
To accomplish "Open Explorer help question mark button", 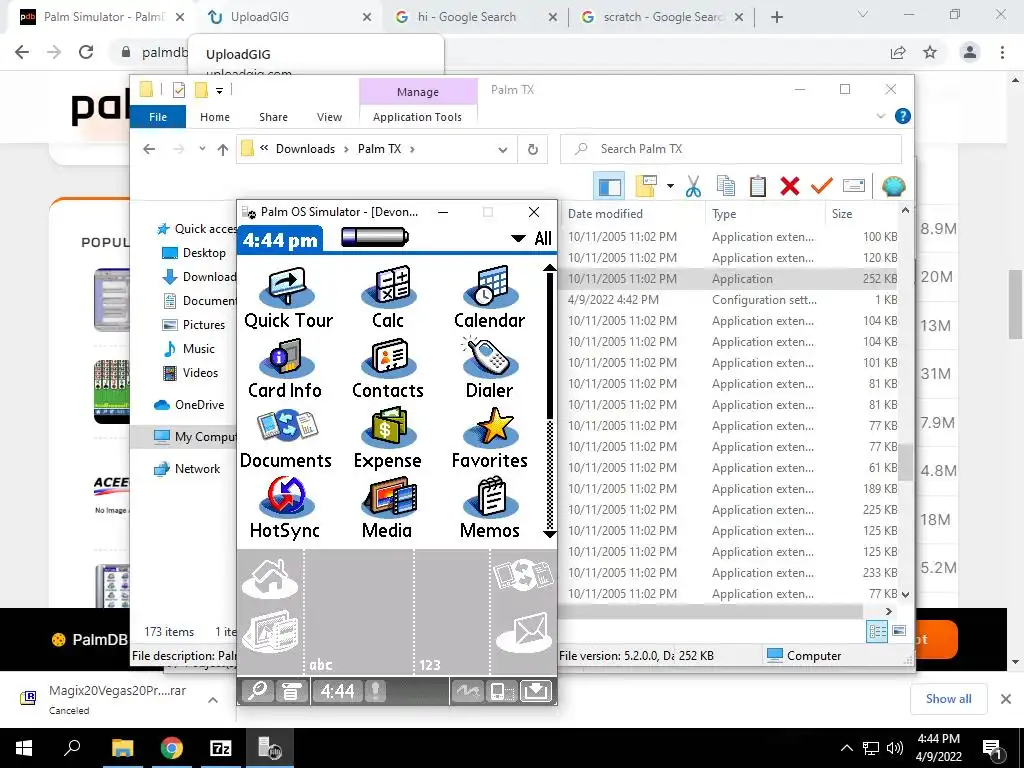I will pyautogui.click(x=903, y=116).
